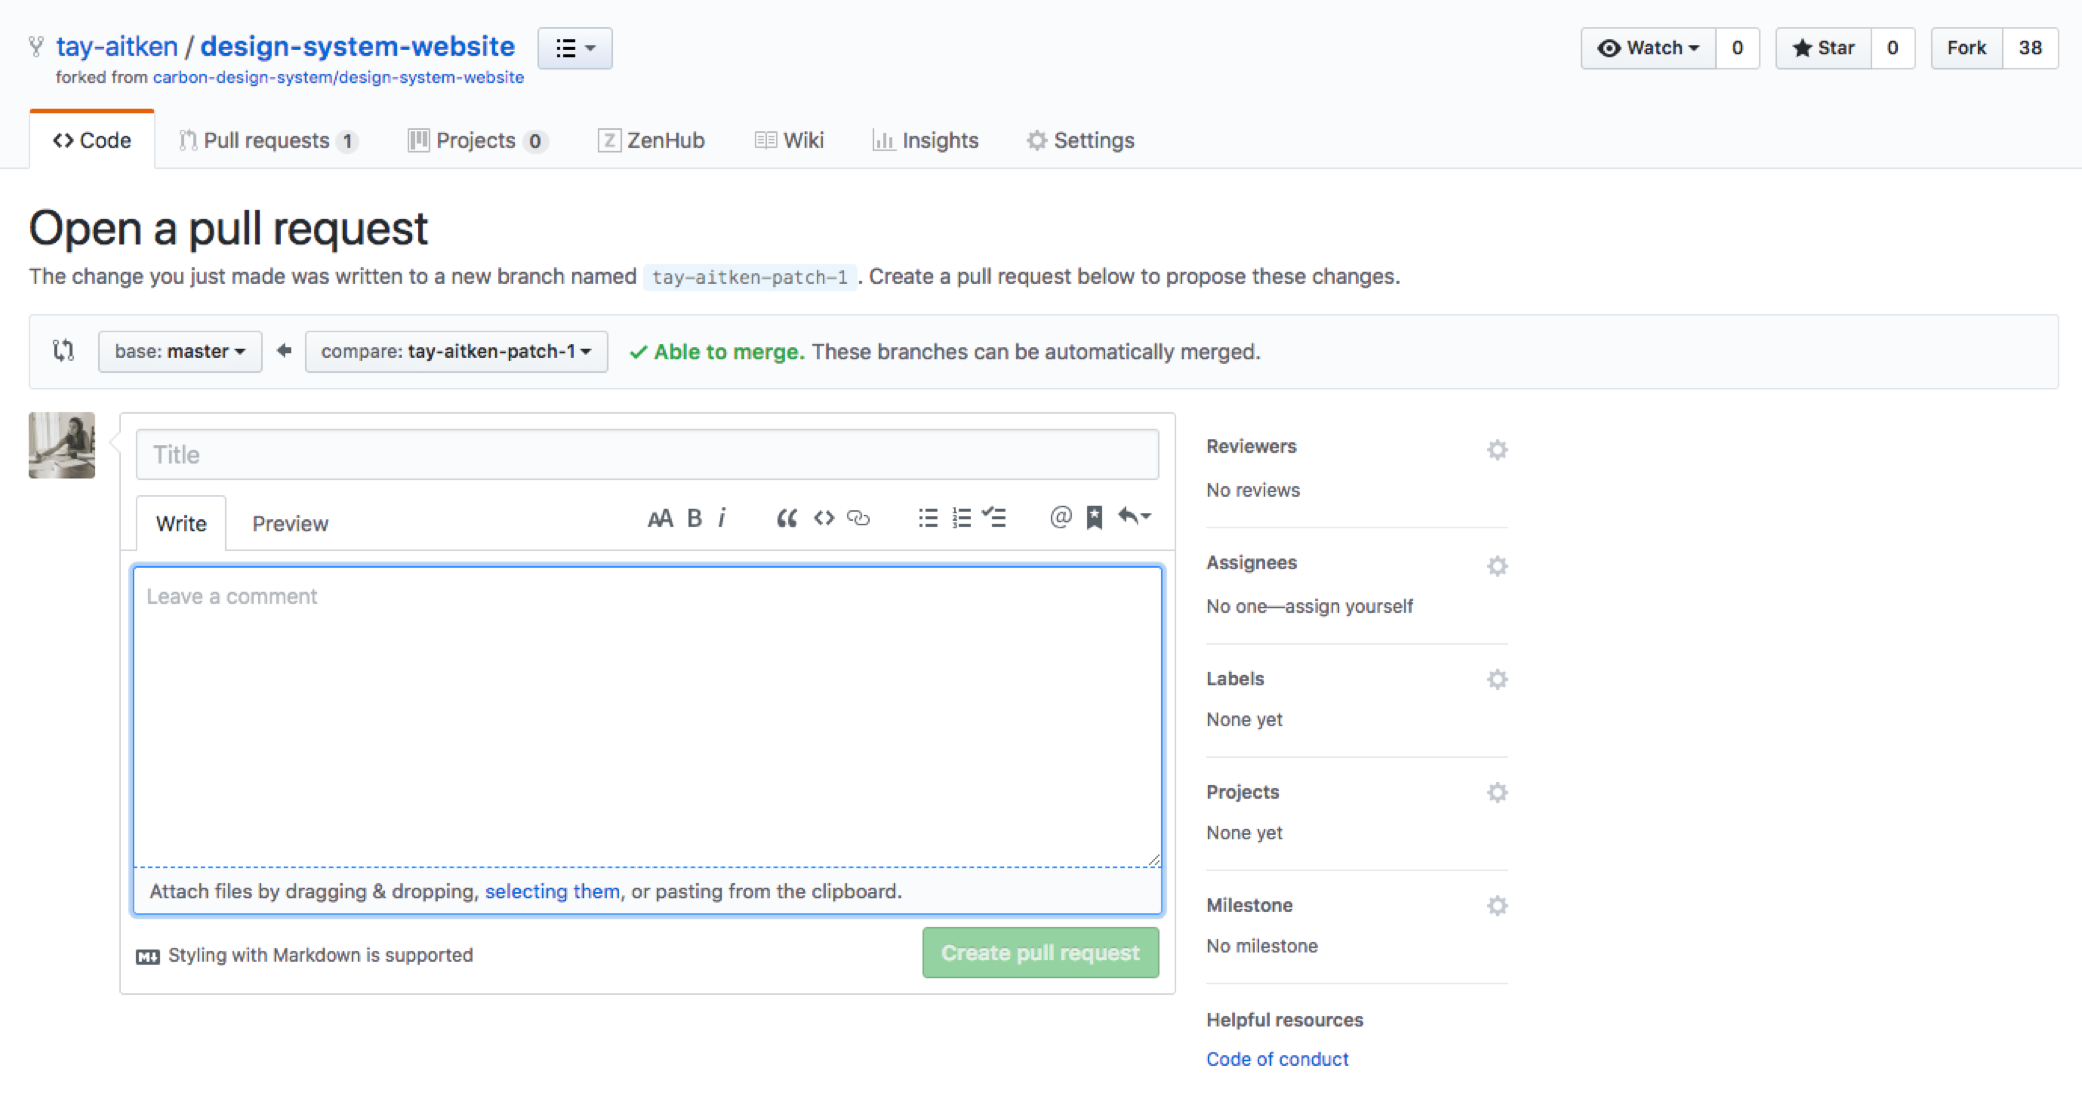Star the repository
The image size is (2082, 1096).
point(1823,48)
